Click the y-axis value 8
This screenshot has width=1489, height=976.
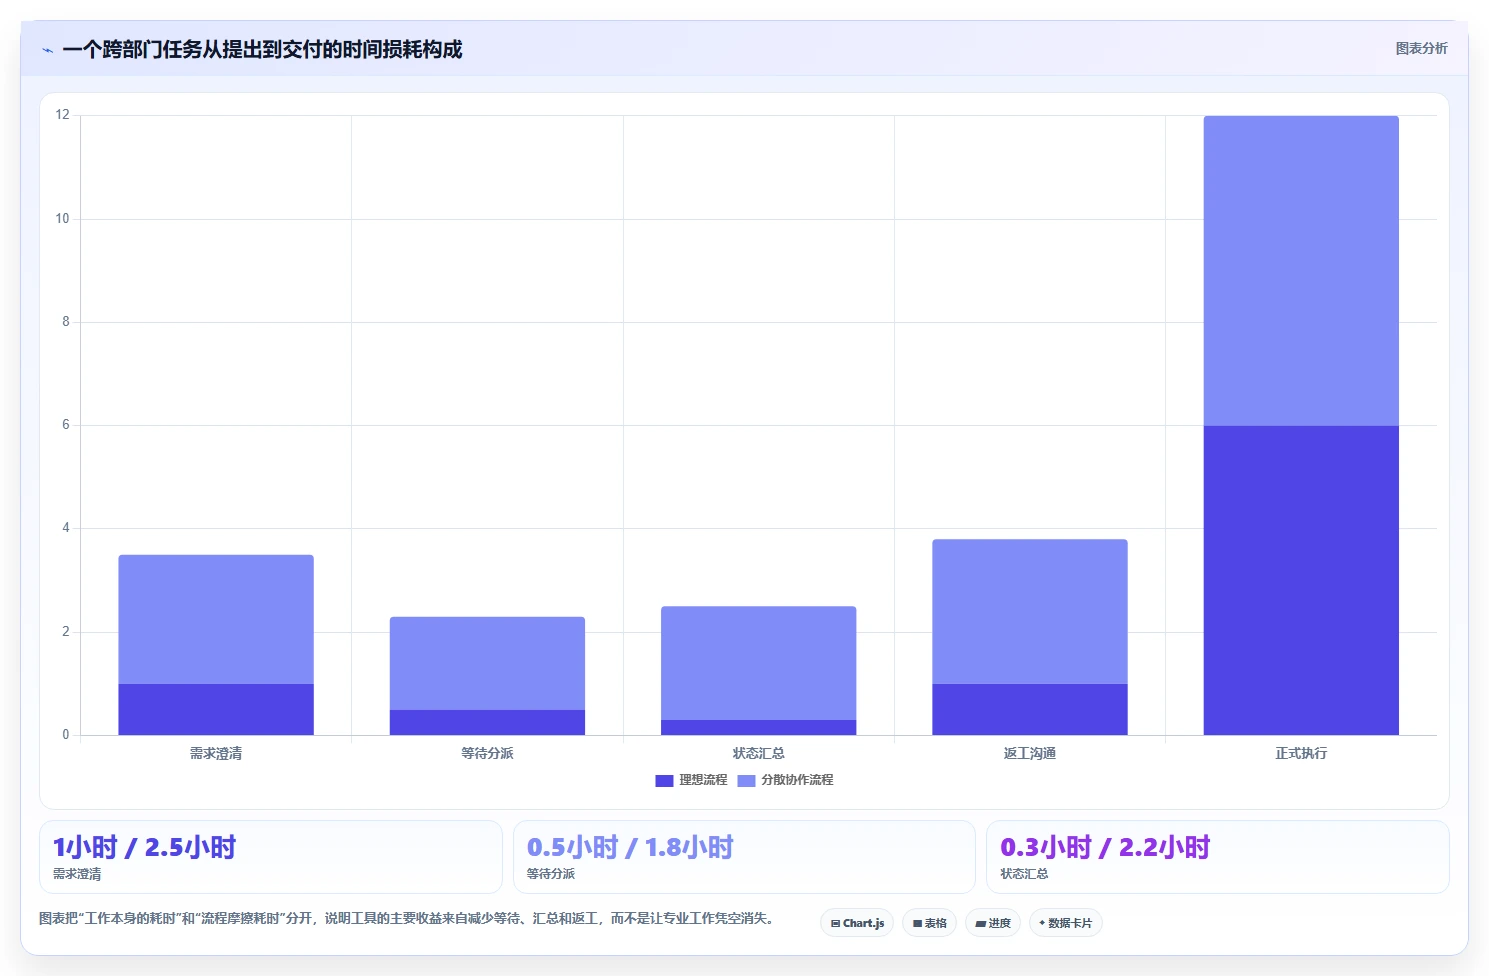point(66,322)
